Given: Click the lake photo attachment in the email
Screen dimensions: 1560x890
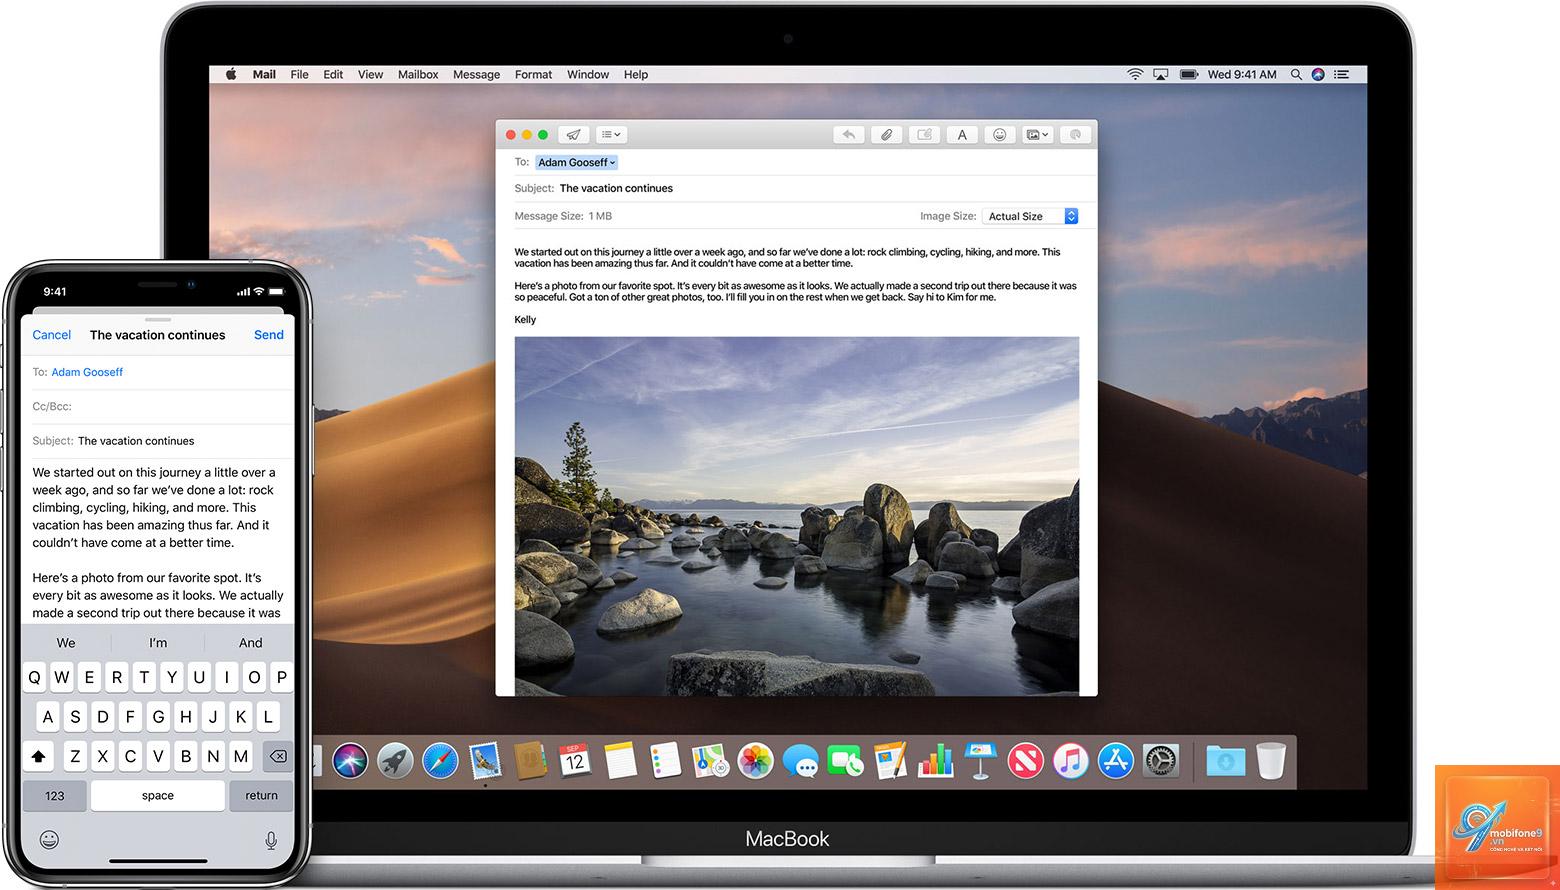Looking at the screenshot, I should click(797, 515).
